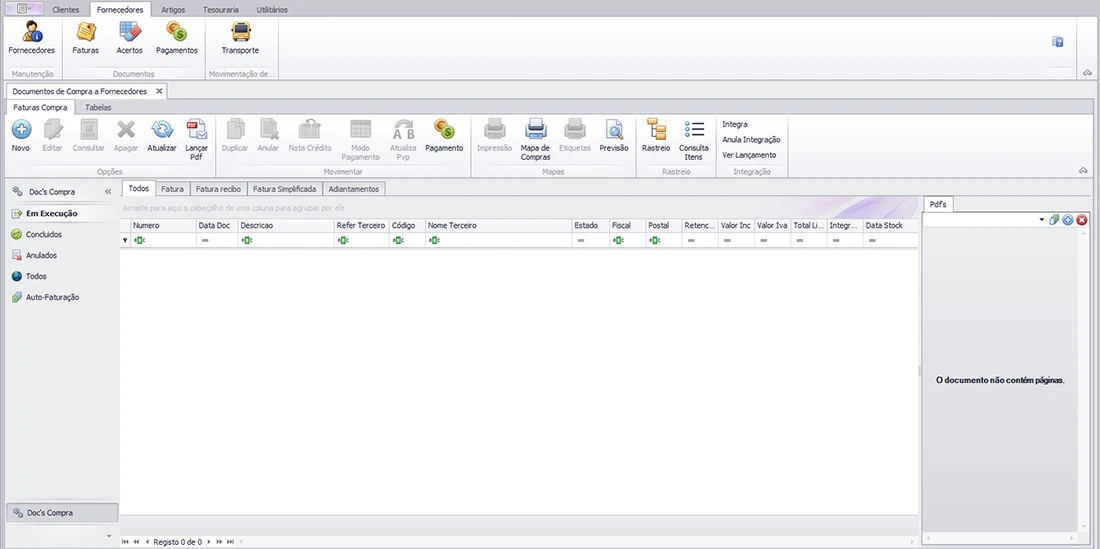
Task: Expand the navigation pane options arrow at bottom
Action: coord(109,535)
